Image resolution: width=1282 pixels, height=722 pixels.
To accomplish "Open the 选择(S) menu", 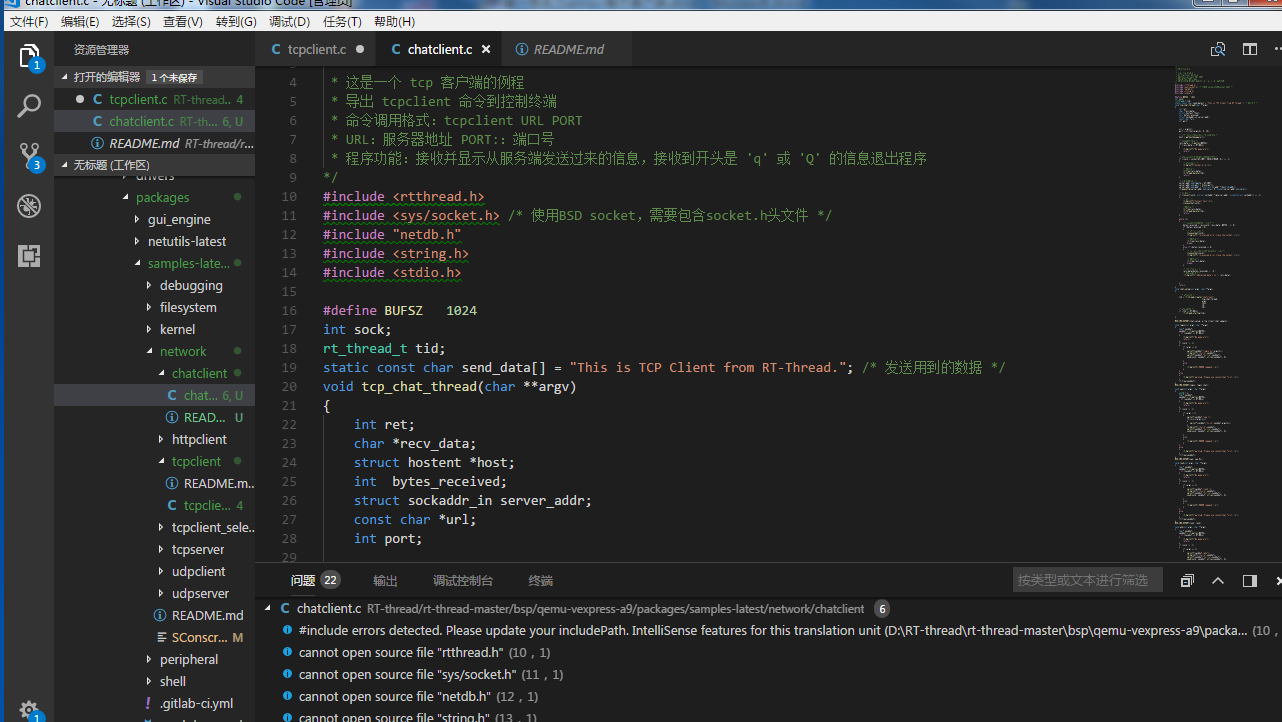I will [131, 21].
